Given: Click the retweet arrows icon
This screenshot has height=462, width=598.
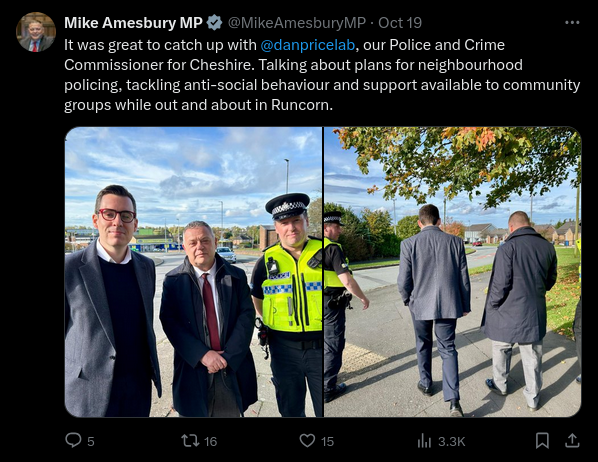Looking at the screenshot, I should (x=190, y=441).
